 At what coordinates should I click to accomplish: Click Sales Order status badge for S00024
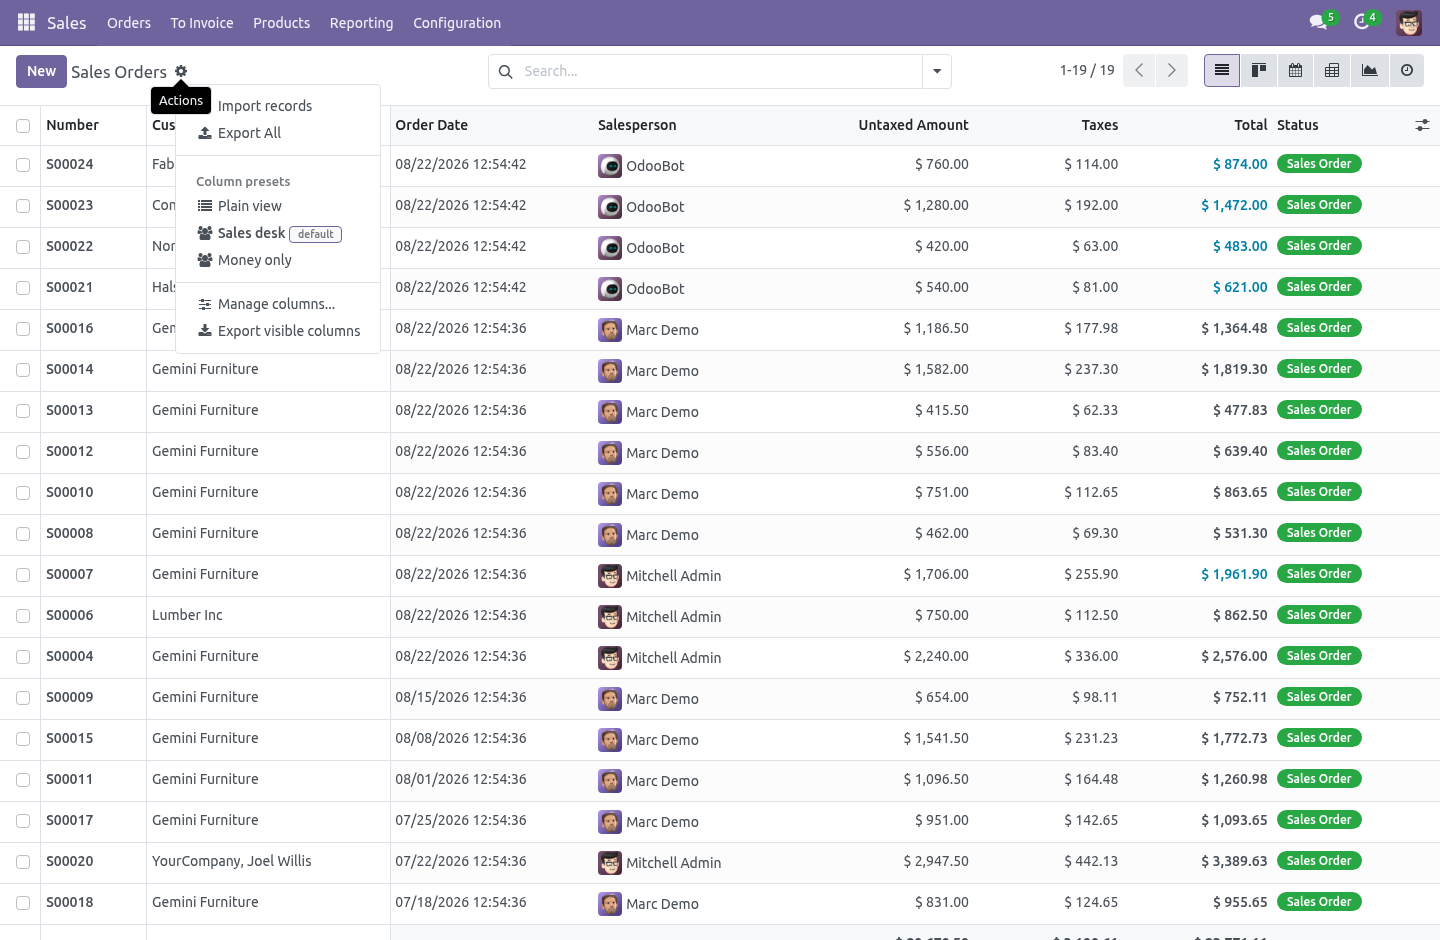pos(1319,164)
